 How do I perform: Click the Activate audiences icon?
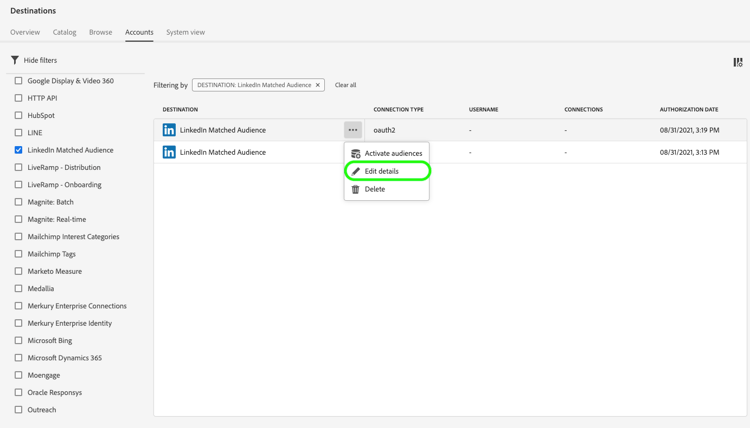coord(355,154)
